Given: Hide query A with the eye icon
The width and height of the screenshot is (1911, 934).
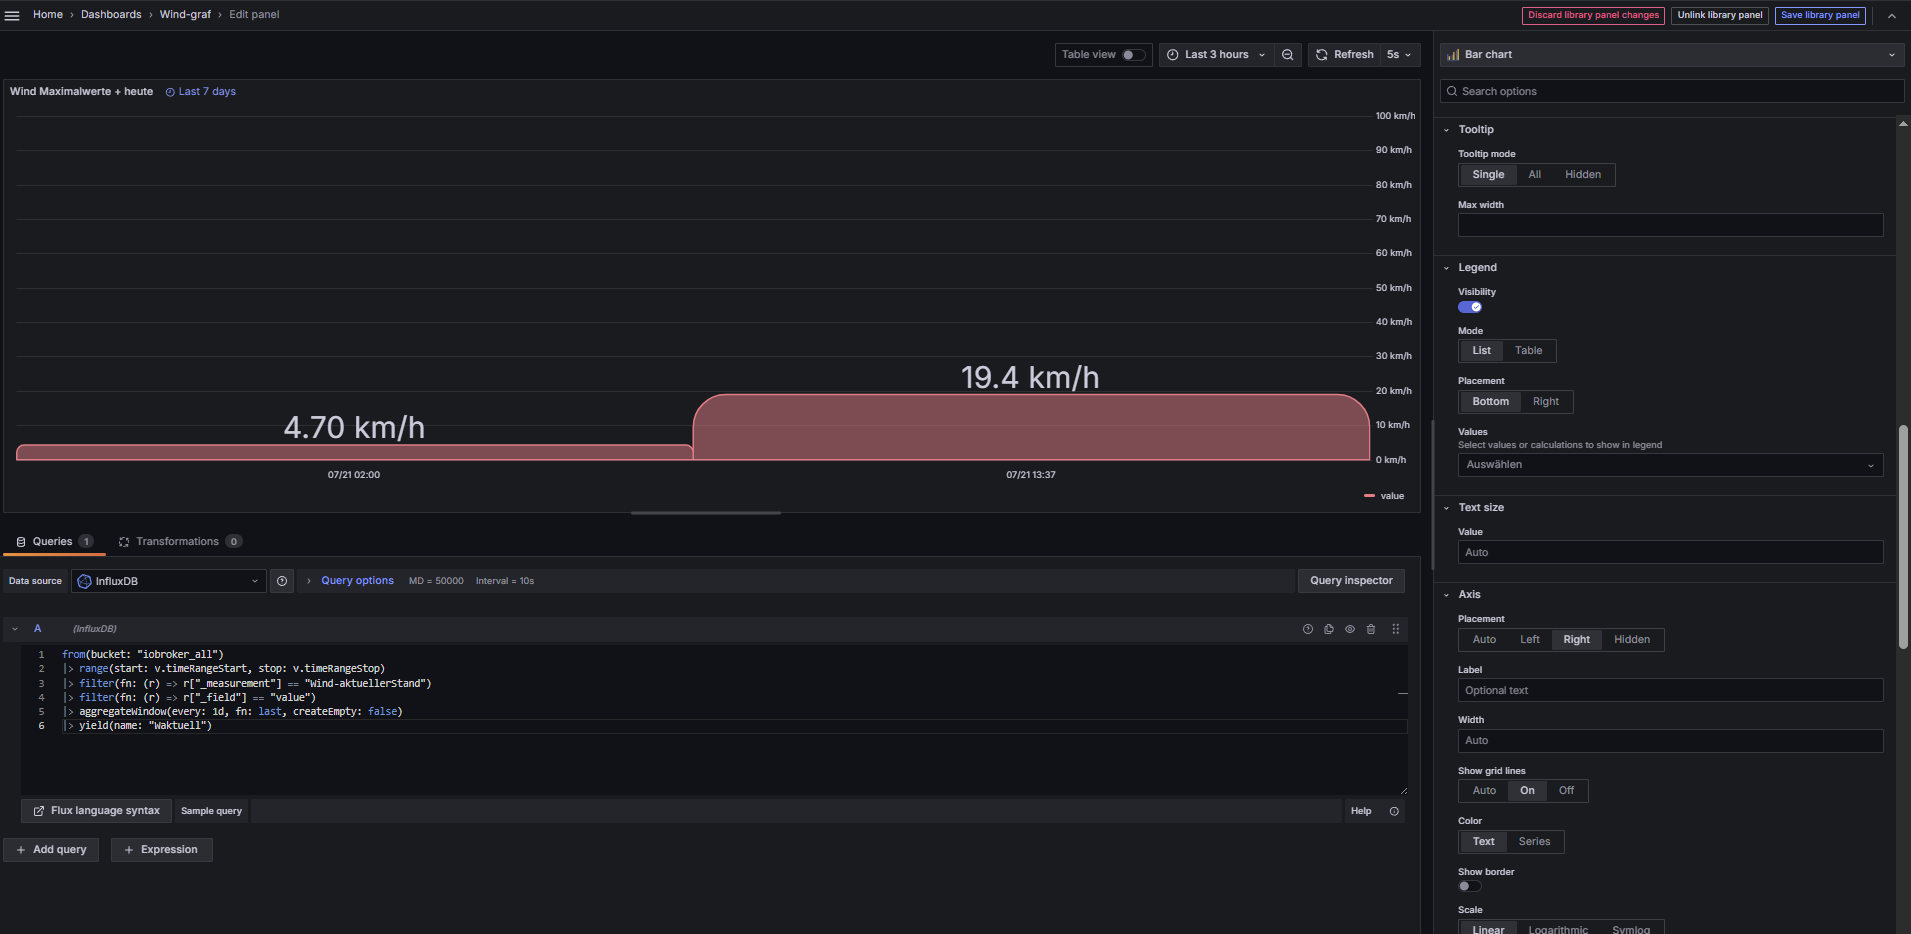Looking at the screenshot, I should 1350,629.
